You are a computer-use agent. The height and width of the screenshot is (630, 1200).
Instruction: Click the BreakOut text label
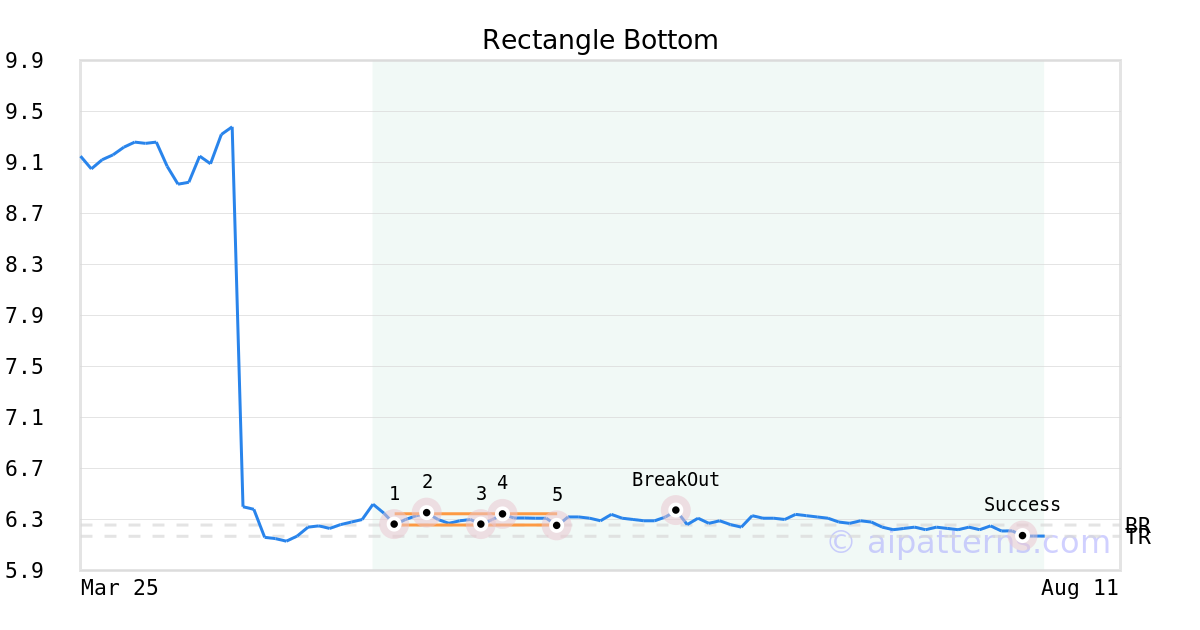tap(676, 480)
